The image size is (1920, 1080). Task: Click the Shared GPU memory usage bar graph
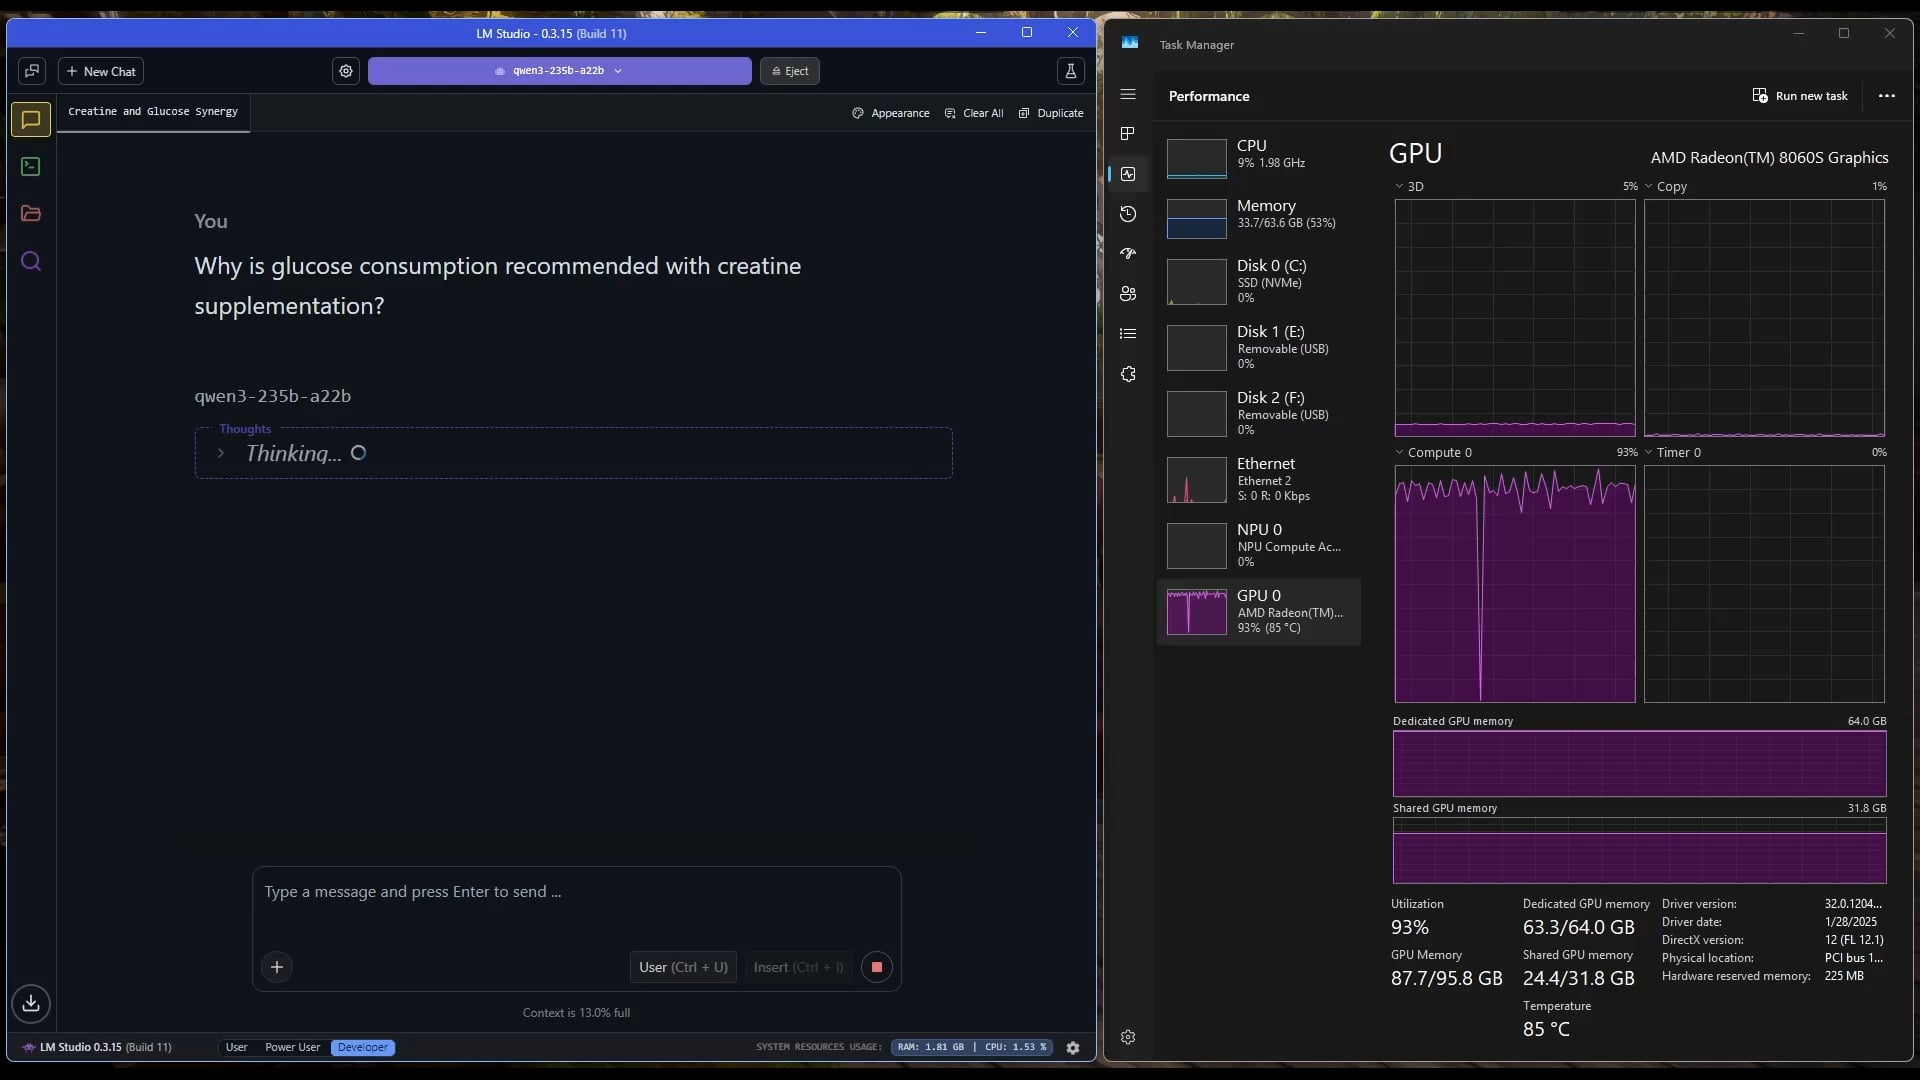(1640, 851)
